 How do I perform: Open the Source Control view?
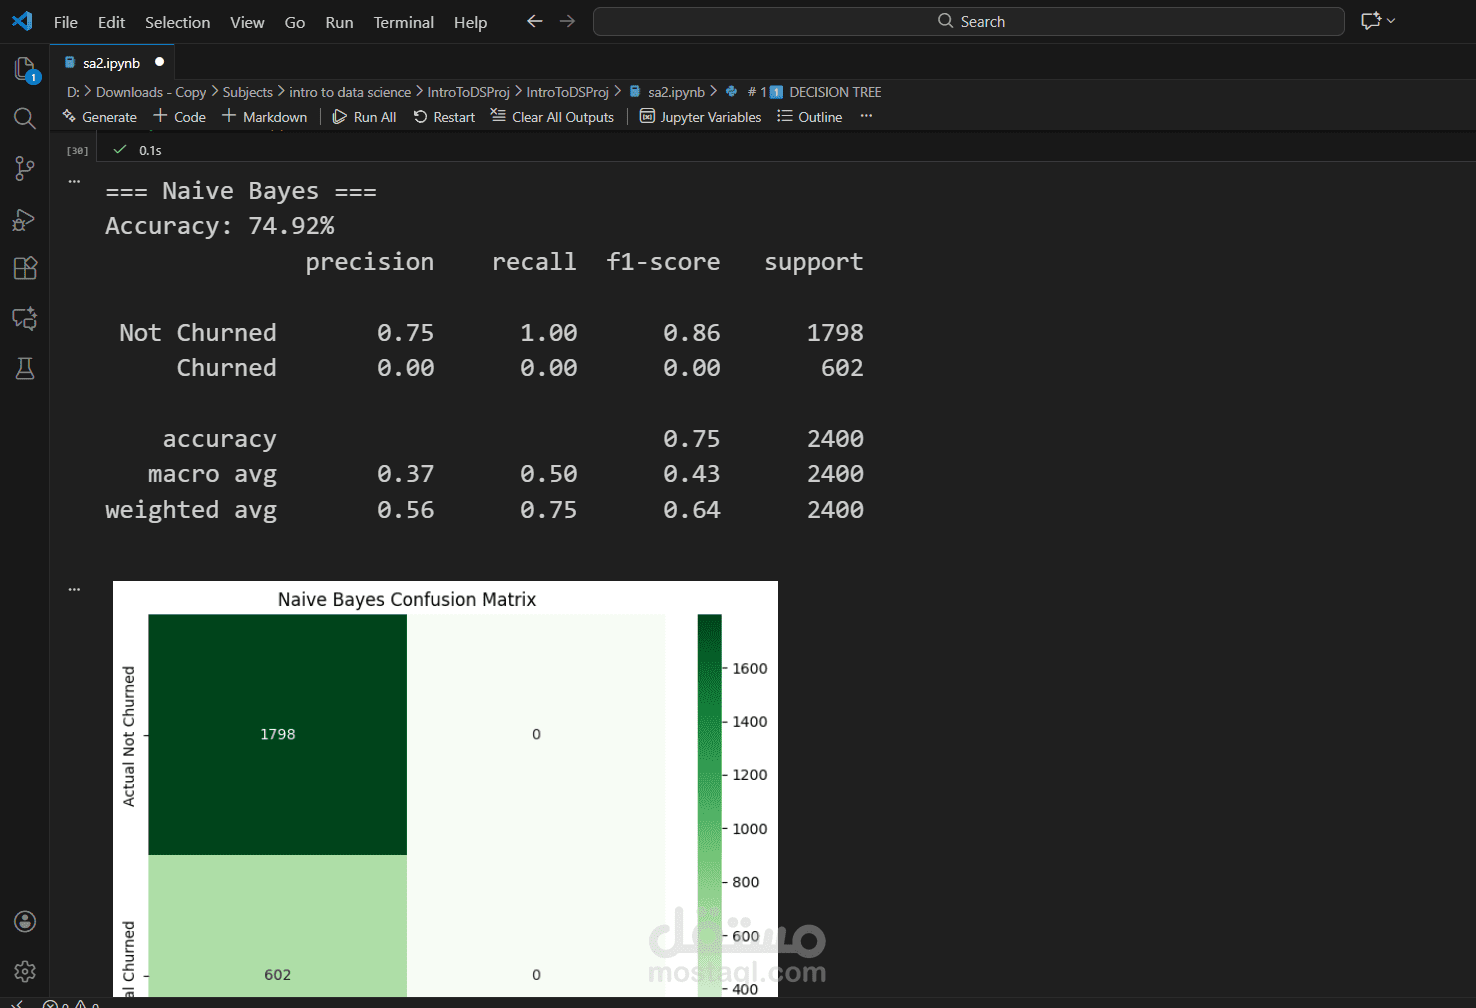click(x=25, y=169)
